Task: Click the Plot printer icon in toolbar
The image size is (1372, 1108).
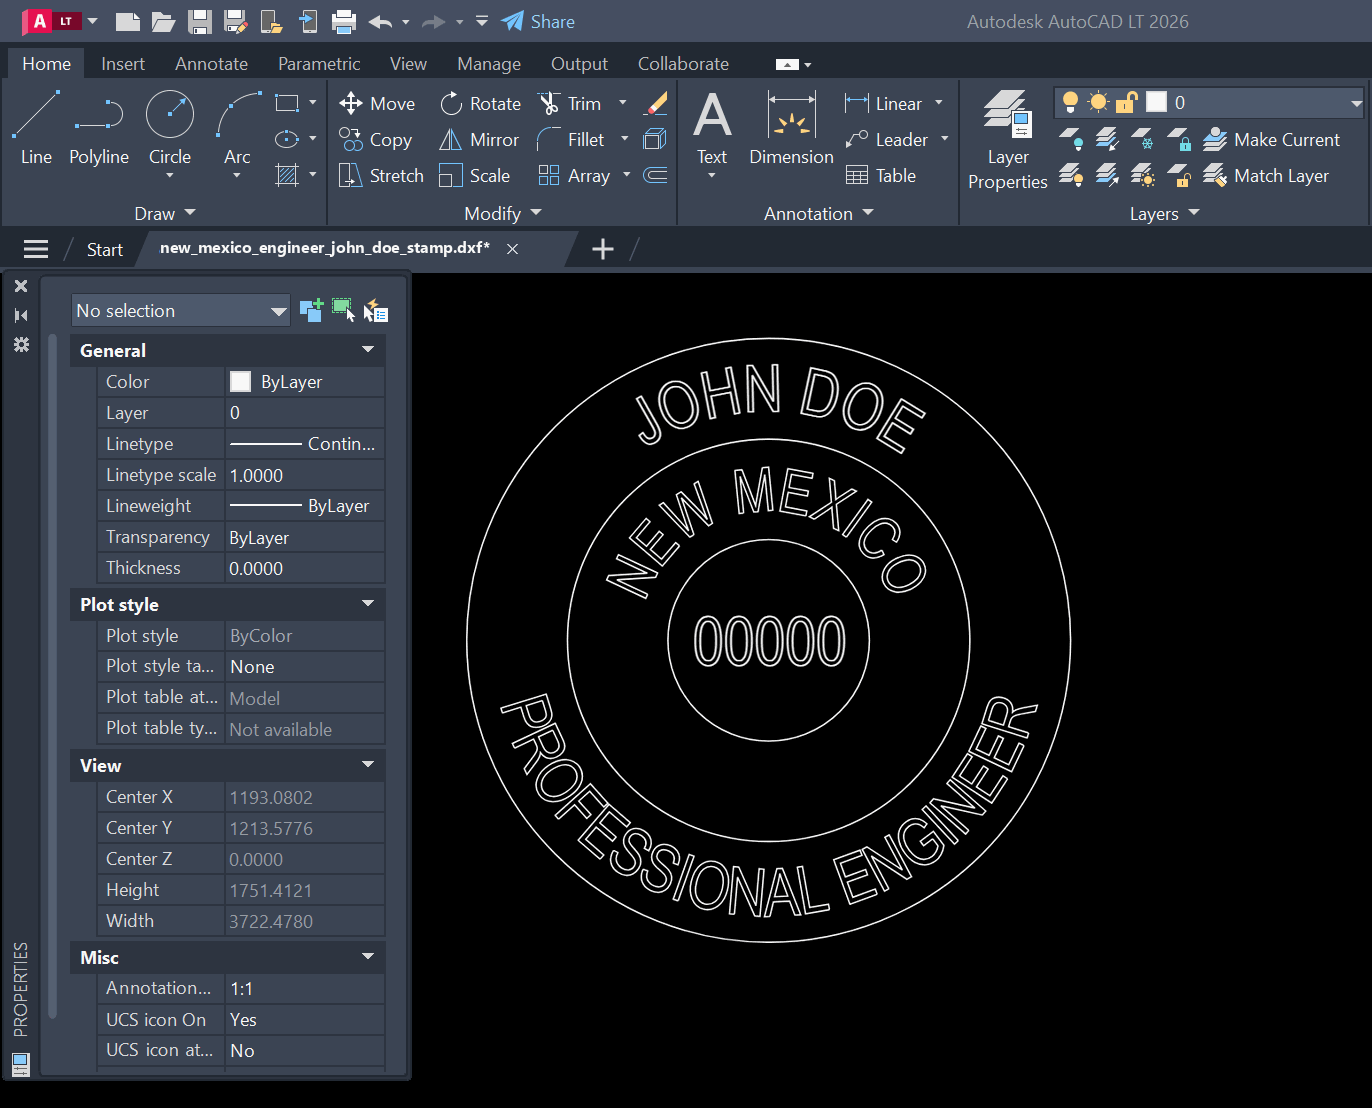Action: point(344,21)
